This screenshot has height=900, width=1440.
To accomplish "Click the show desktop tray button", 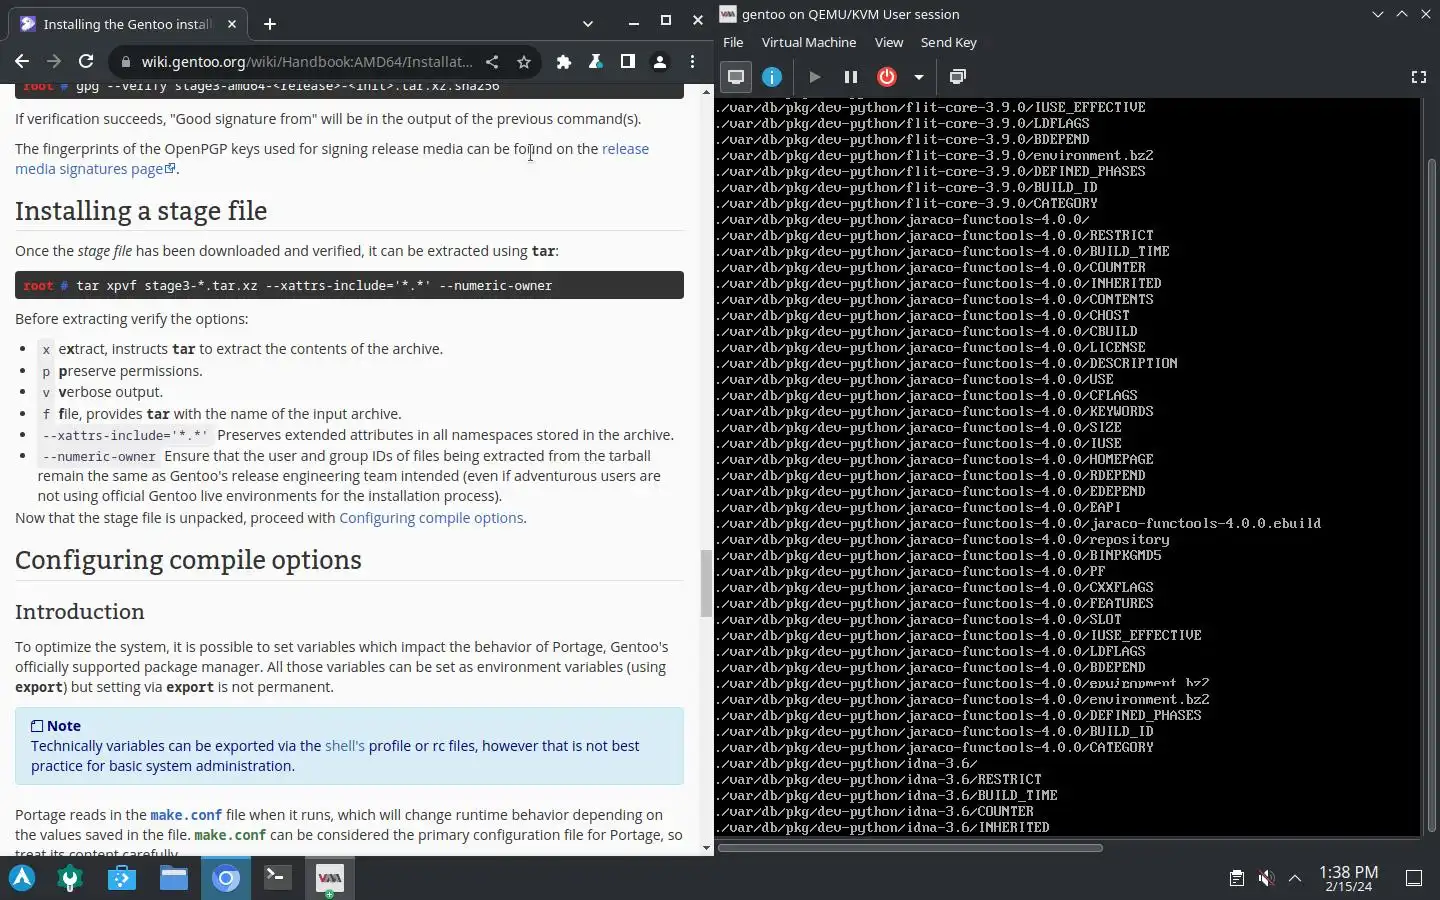I will [x=1414, y=878].
